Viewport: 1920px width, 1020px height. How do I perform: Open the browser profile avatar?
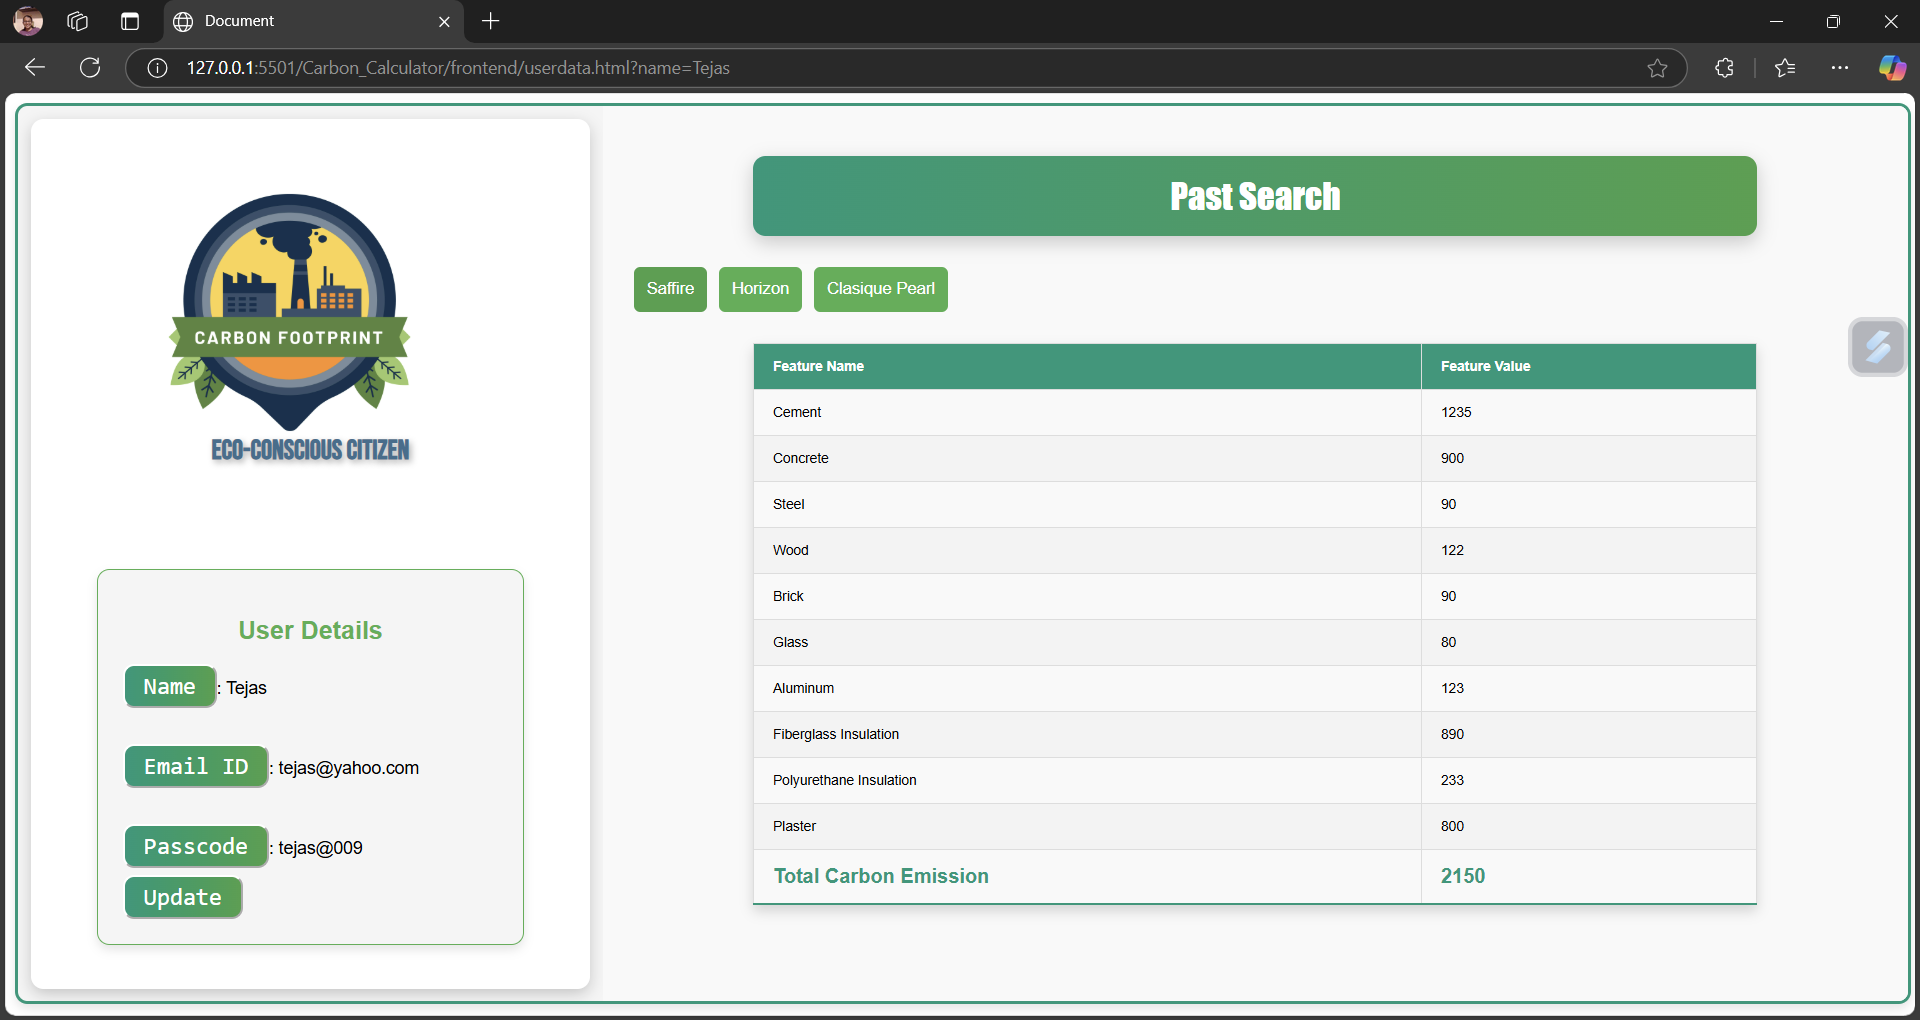28,21
